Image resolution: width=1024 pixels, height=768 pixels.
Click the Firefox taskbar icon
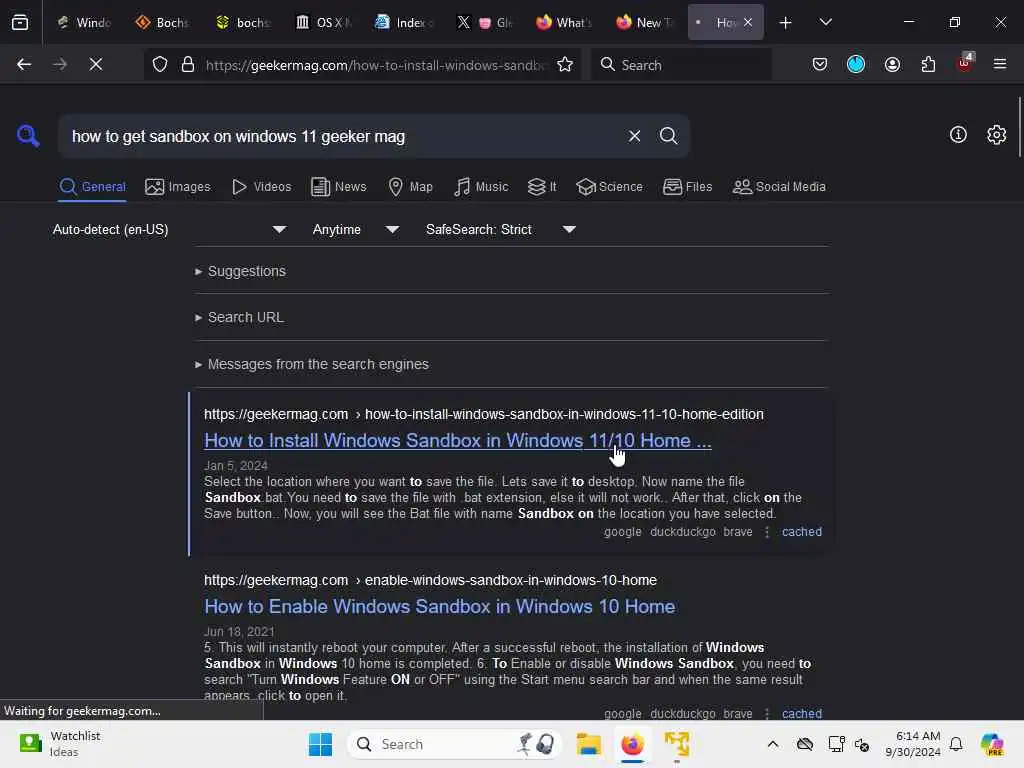632,744
